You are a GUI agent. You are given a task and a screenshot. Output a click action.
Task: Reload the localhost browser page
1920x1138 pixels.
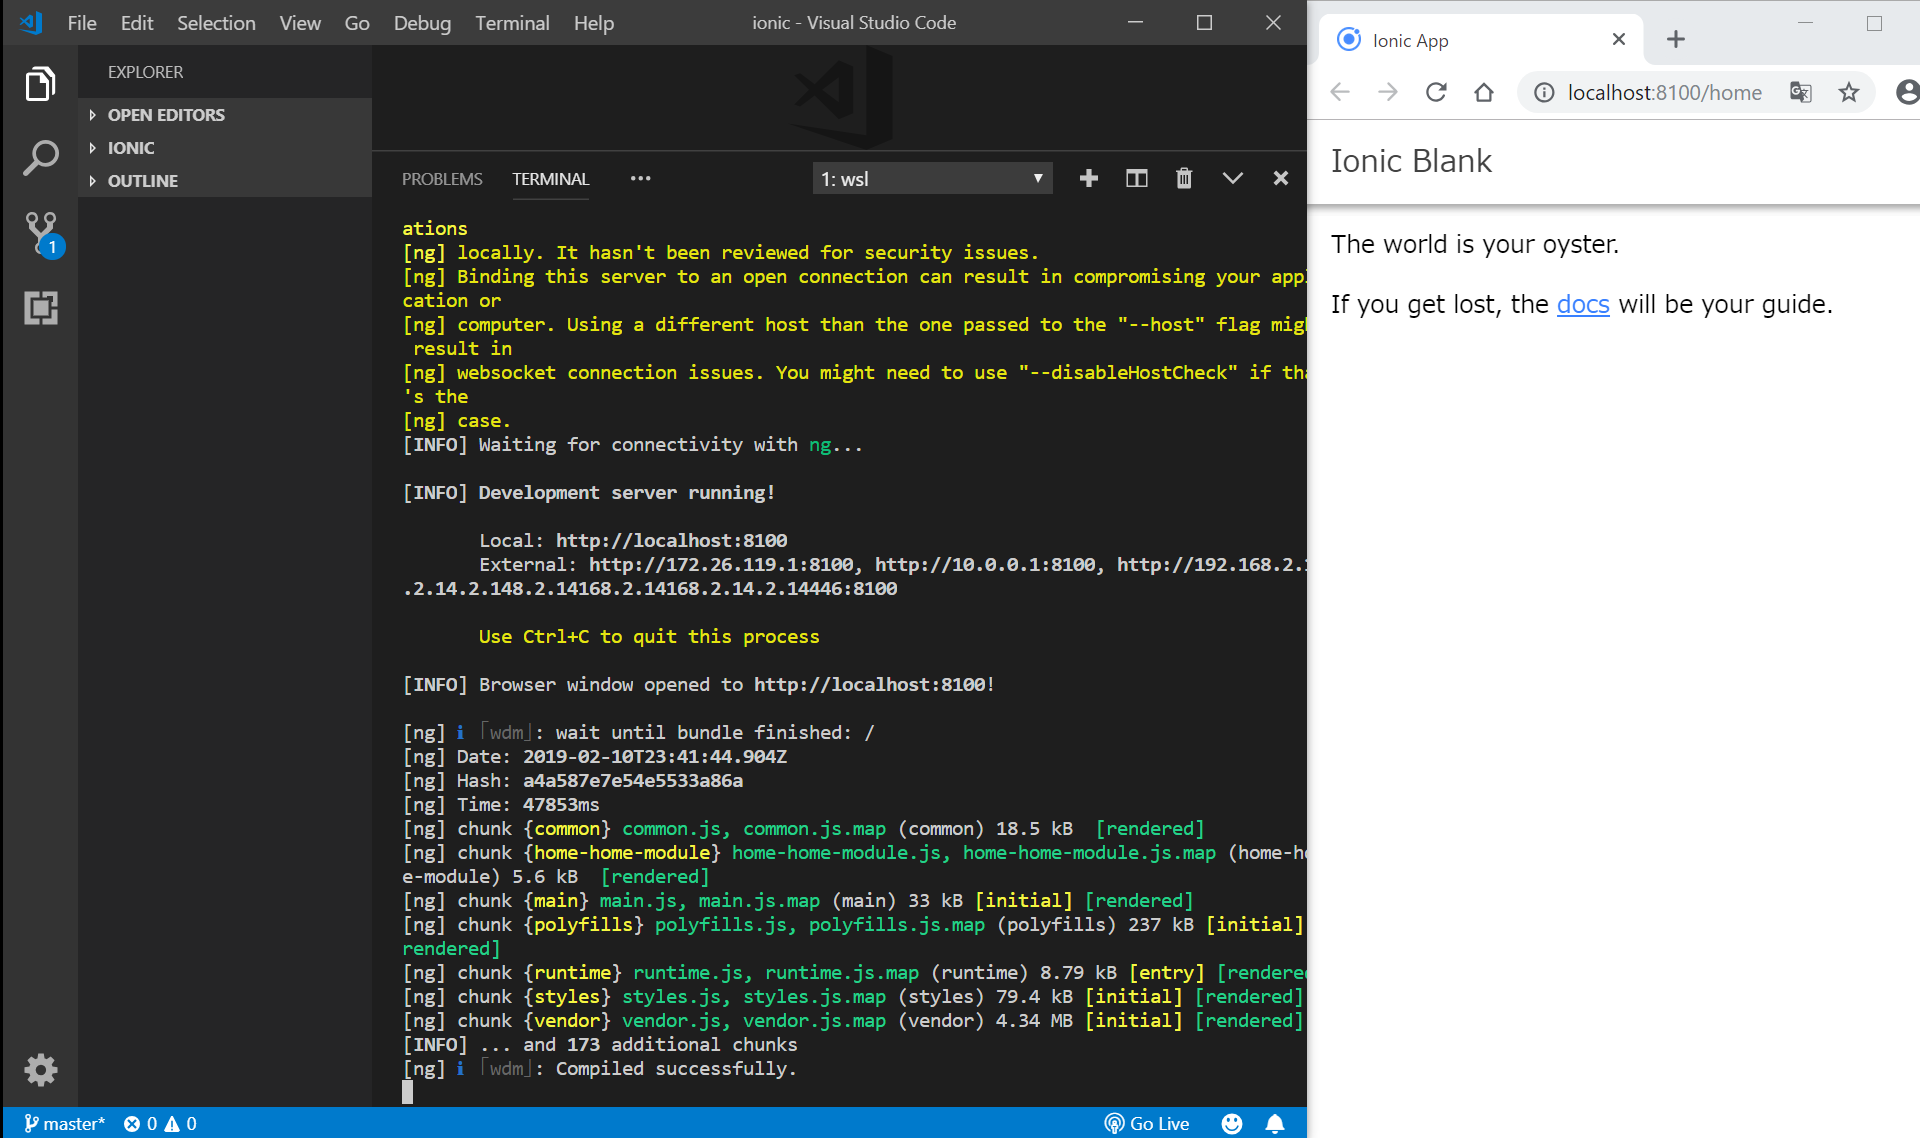[x=1436, y=93]
